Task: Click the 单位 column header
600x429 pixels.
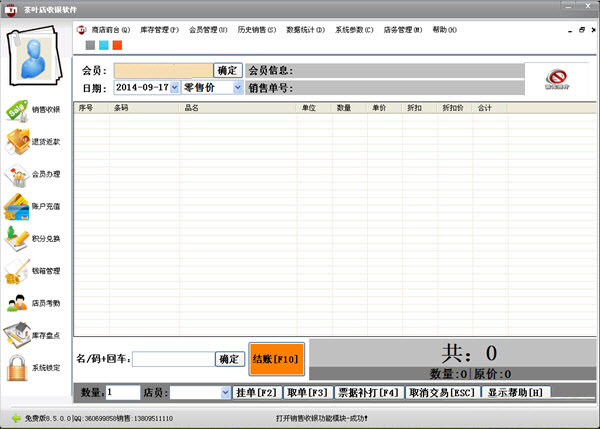Action: 314,108
